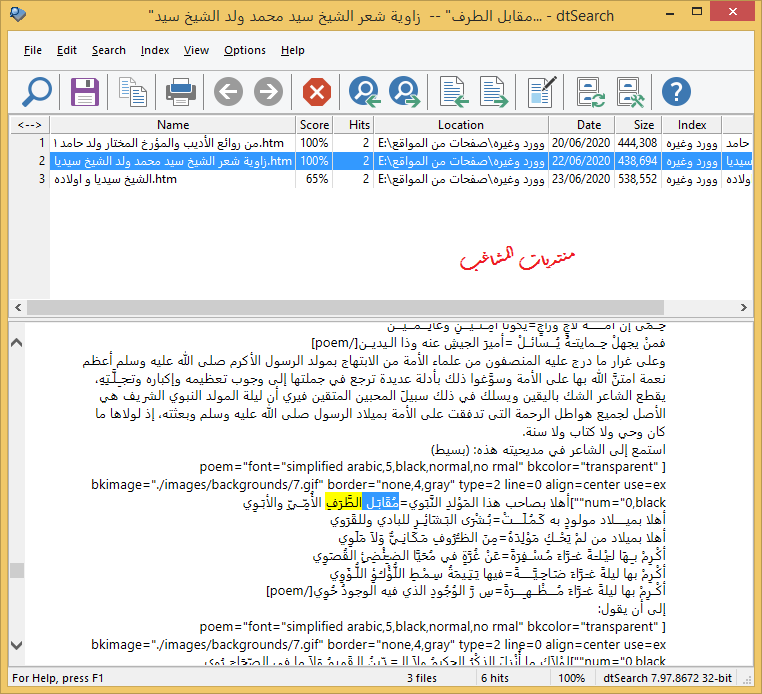Click the document pane scroll-up arrow

coord(17,343)
